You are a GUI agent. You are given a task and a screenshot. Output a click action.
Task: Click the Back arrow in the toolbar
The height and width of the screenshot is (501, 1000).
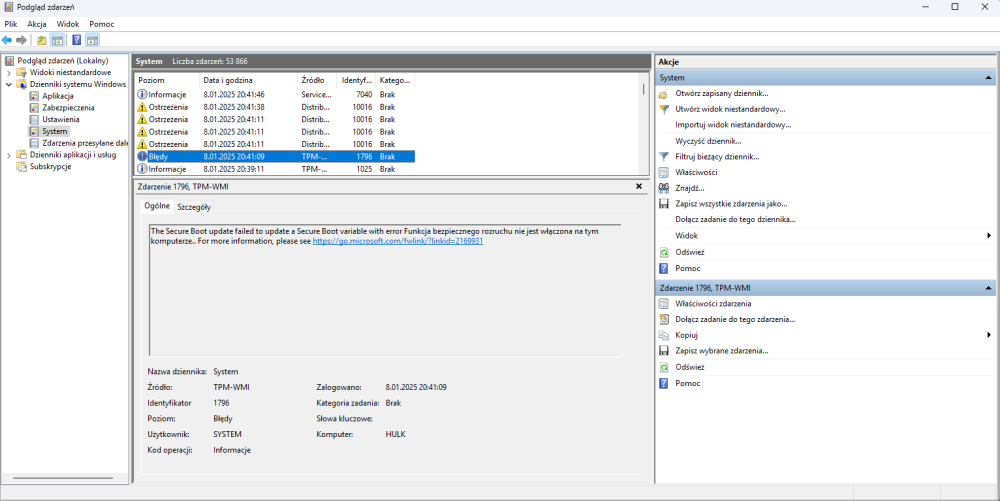tap(7, 40)
